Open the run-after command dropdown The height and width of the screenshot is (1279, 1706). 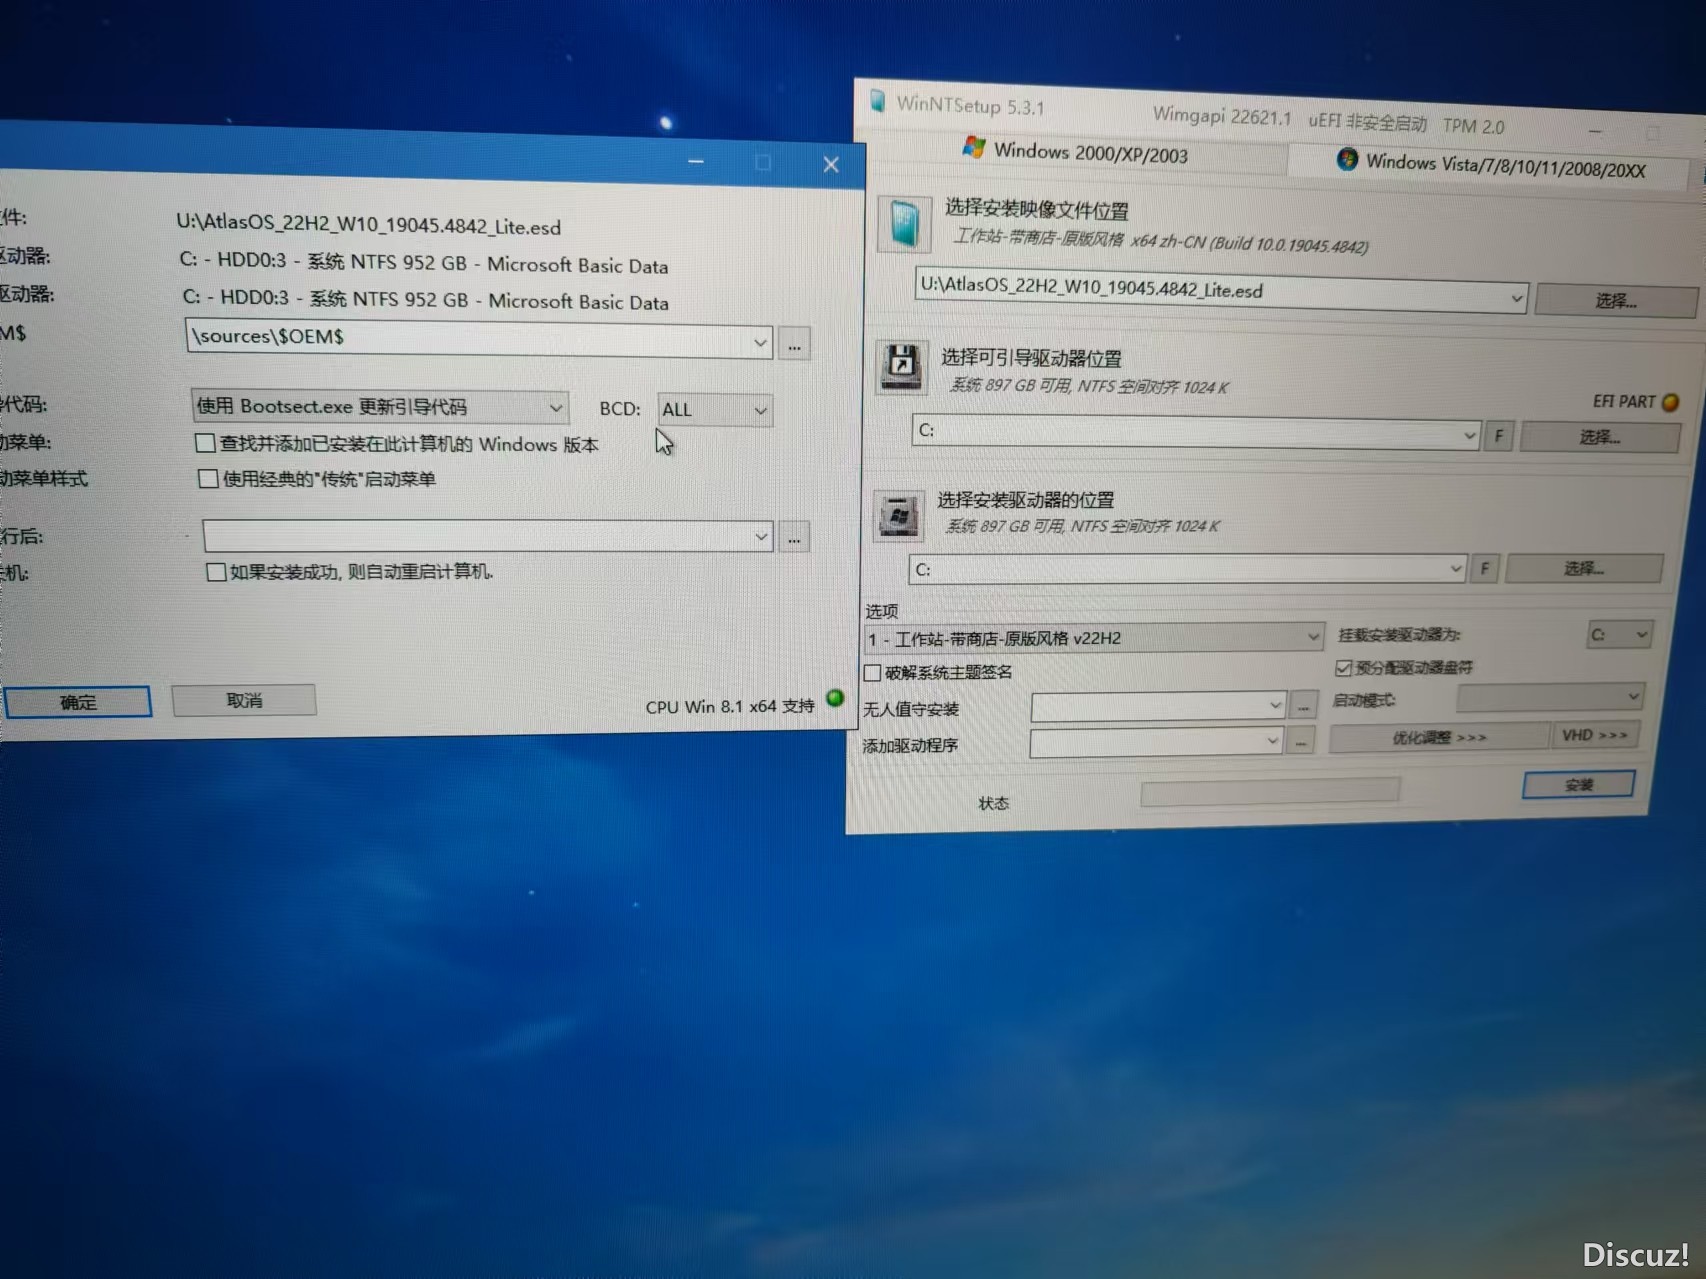760,537
